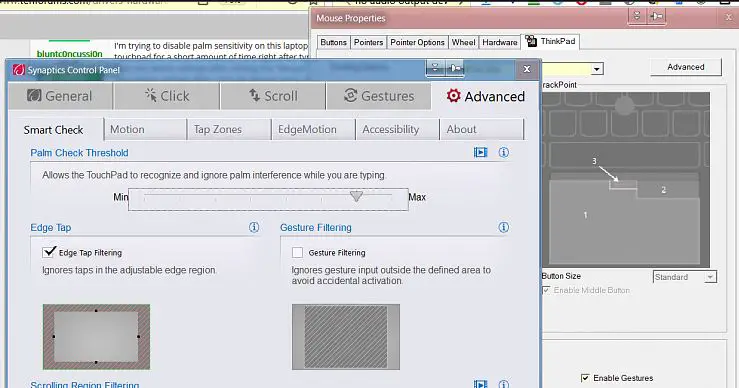Click the Palm Check Threshold heading
This screenshot has width=739, height=388.
[x=79, y=153]
